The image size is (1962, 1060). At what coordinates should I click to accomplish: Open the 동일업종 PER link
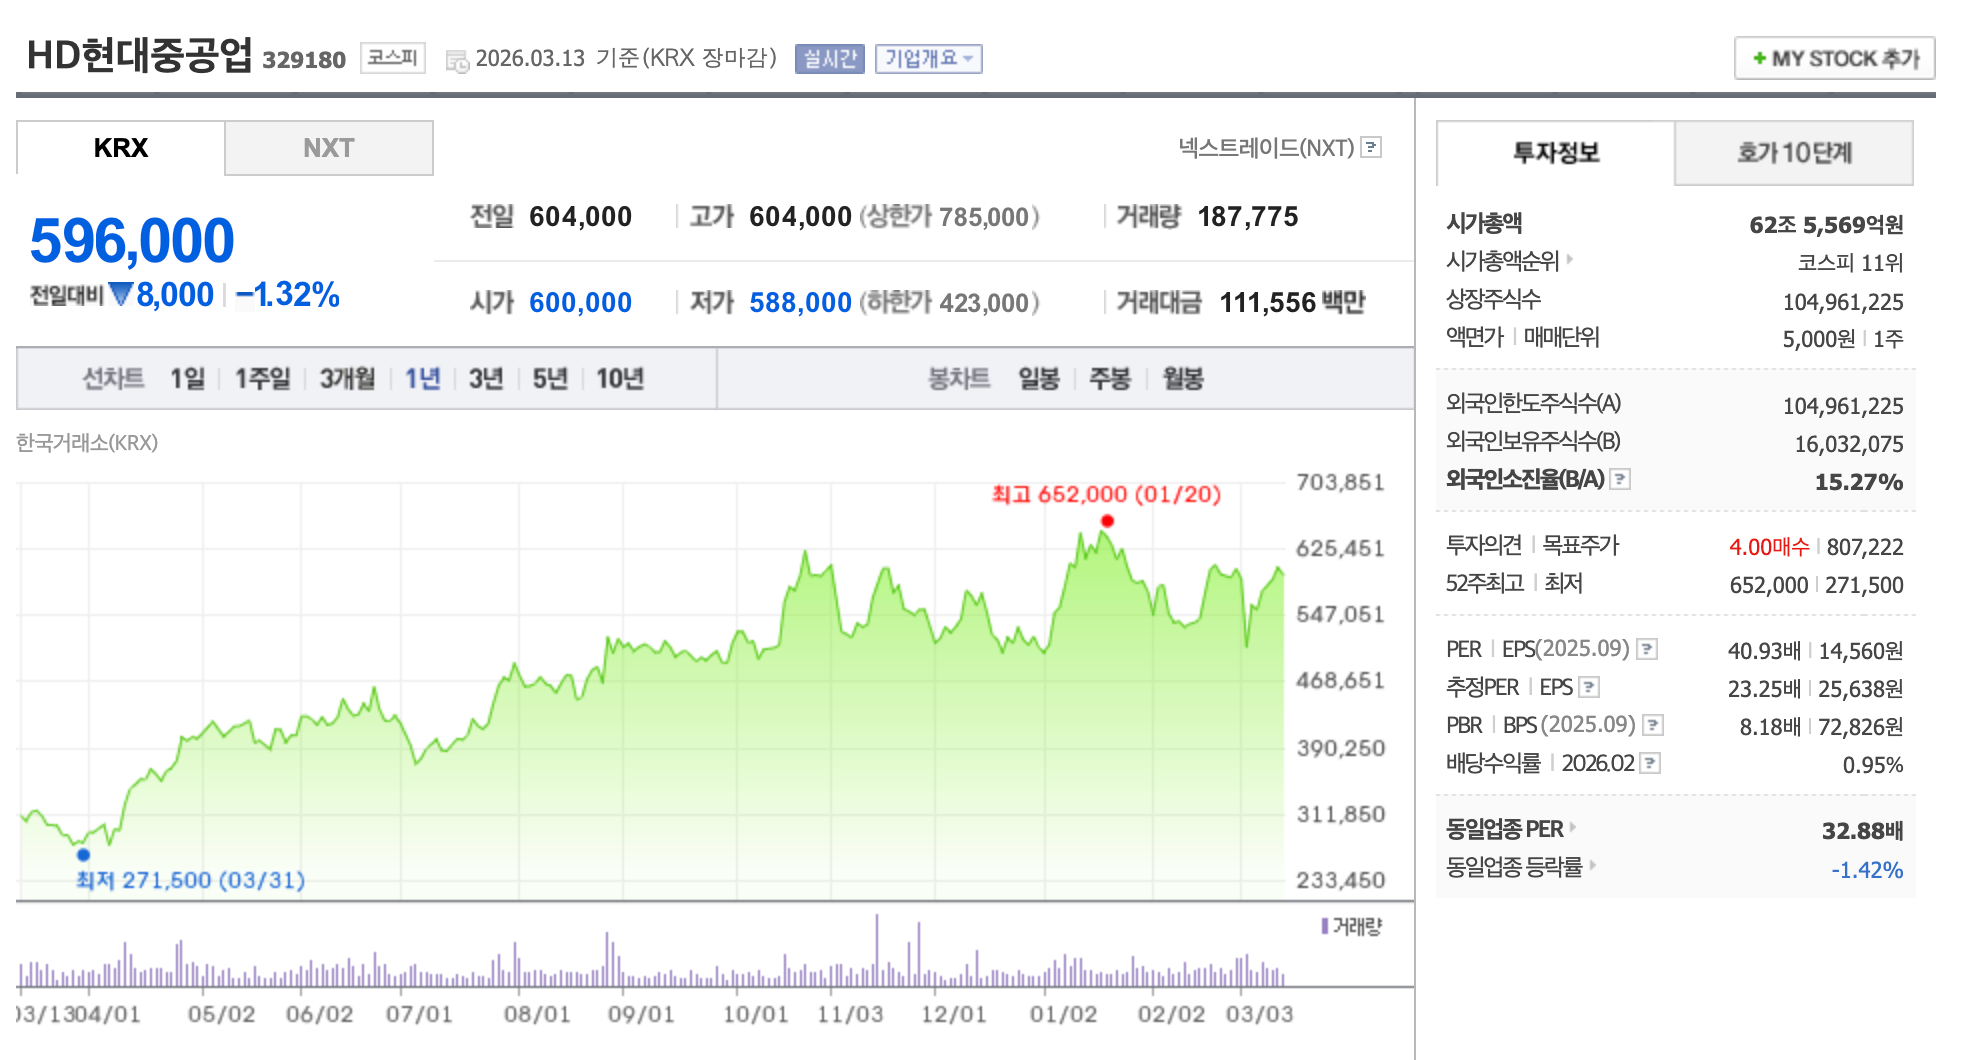click(1505, 829)
